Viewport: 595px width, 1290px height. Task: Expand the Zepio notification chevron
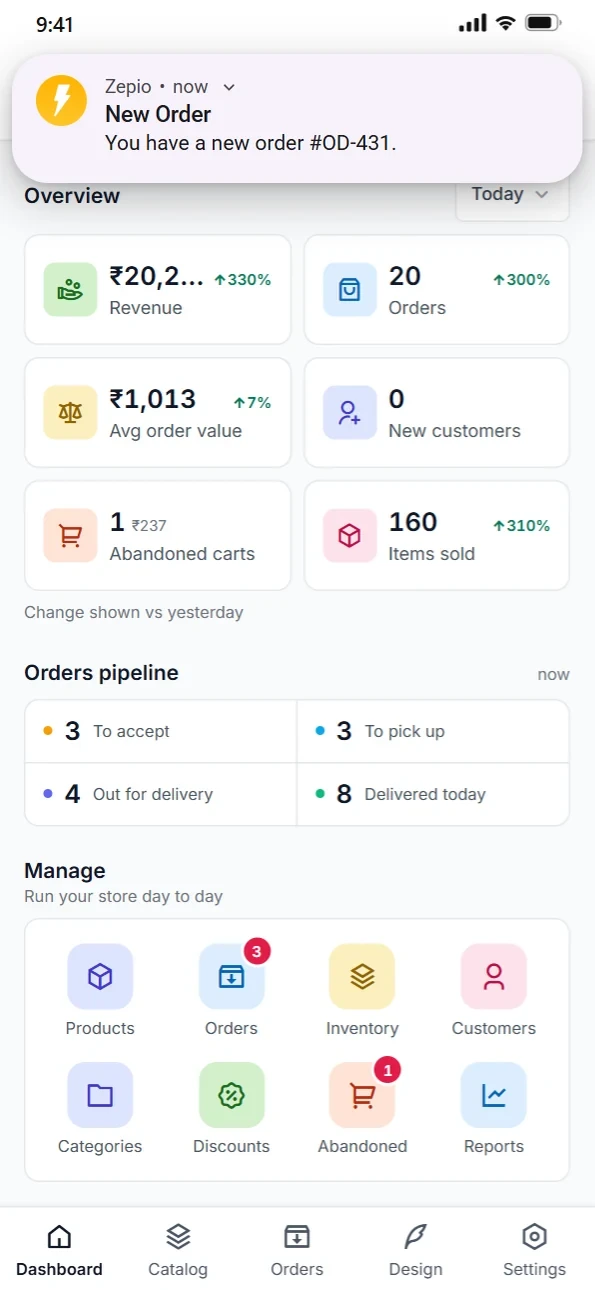click(229, 87)
